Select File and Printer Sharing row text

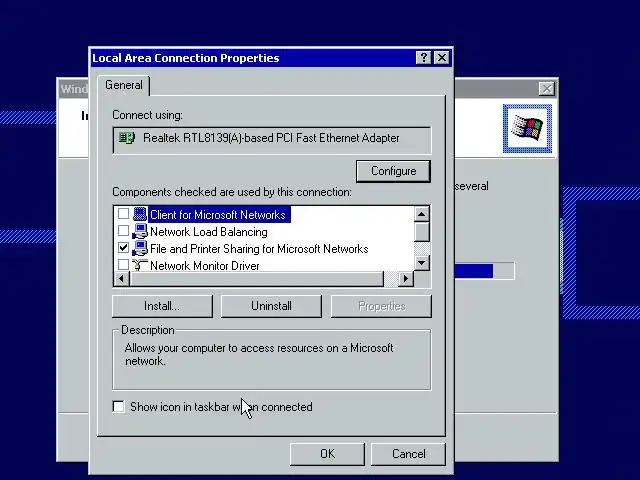point(259,249)
